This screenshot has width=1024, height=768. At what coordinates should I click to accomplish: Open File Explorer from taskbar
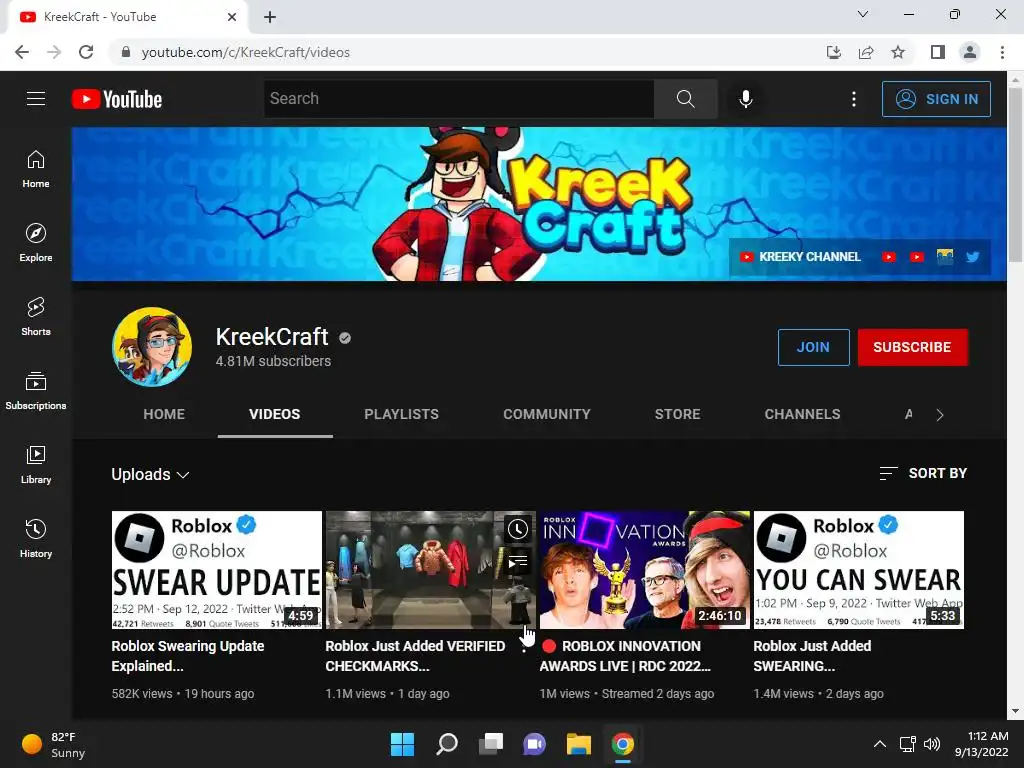[579, 744]
